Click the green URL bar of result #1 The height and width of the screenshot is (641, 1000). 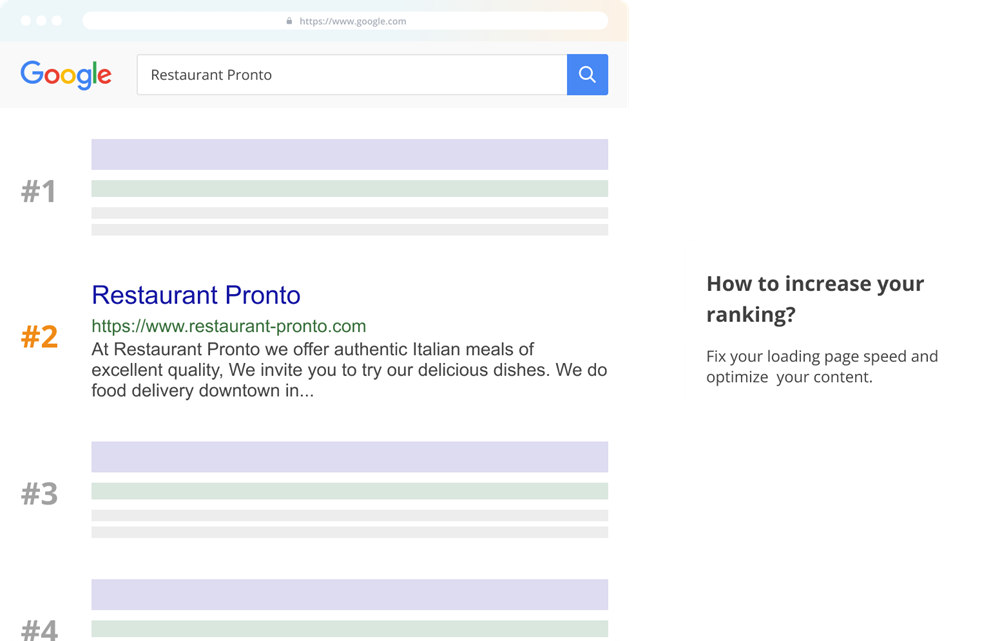click(349, 189)
